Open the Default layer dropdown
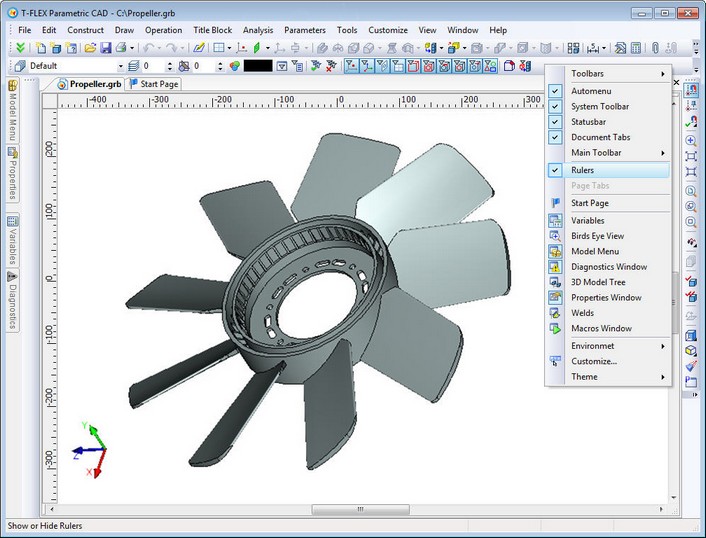 click(121, 66)
